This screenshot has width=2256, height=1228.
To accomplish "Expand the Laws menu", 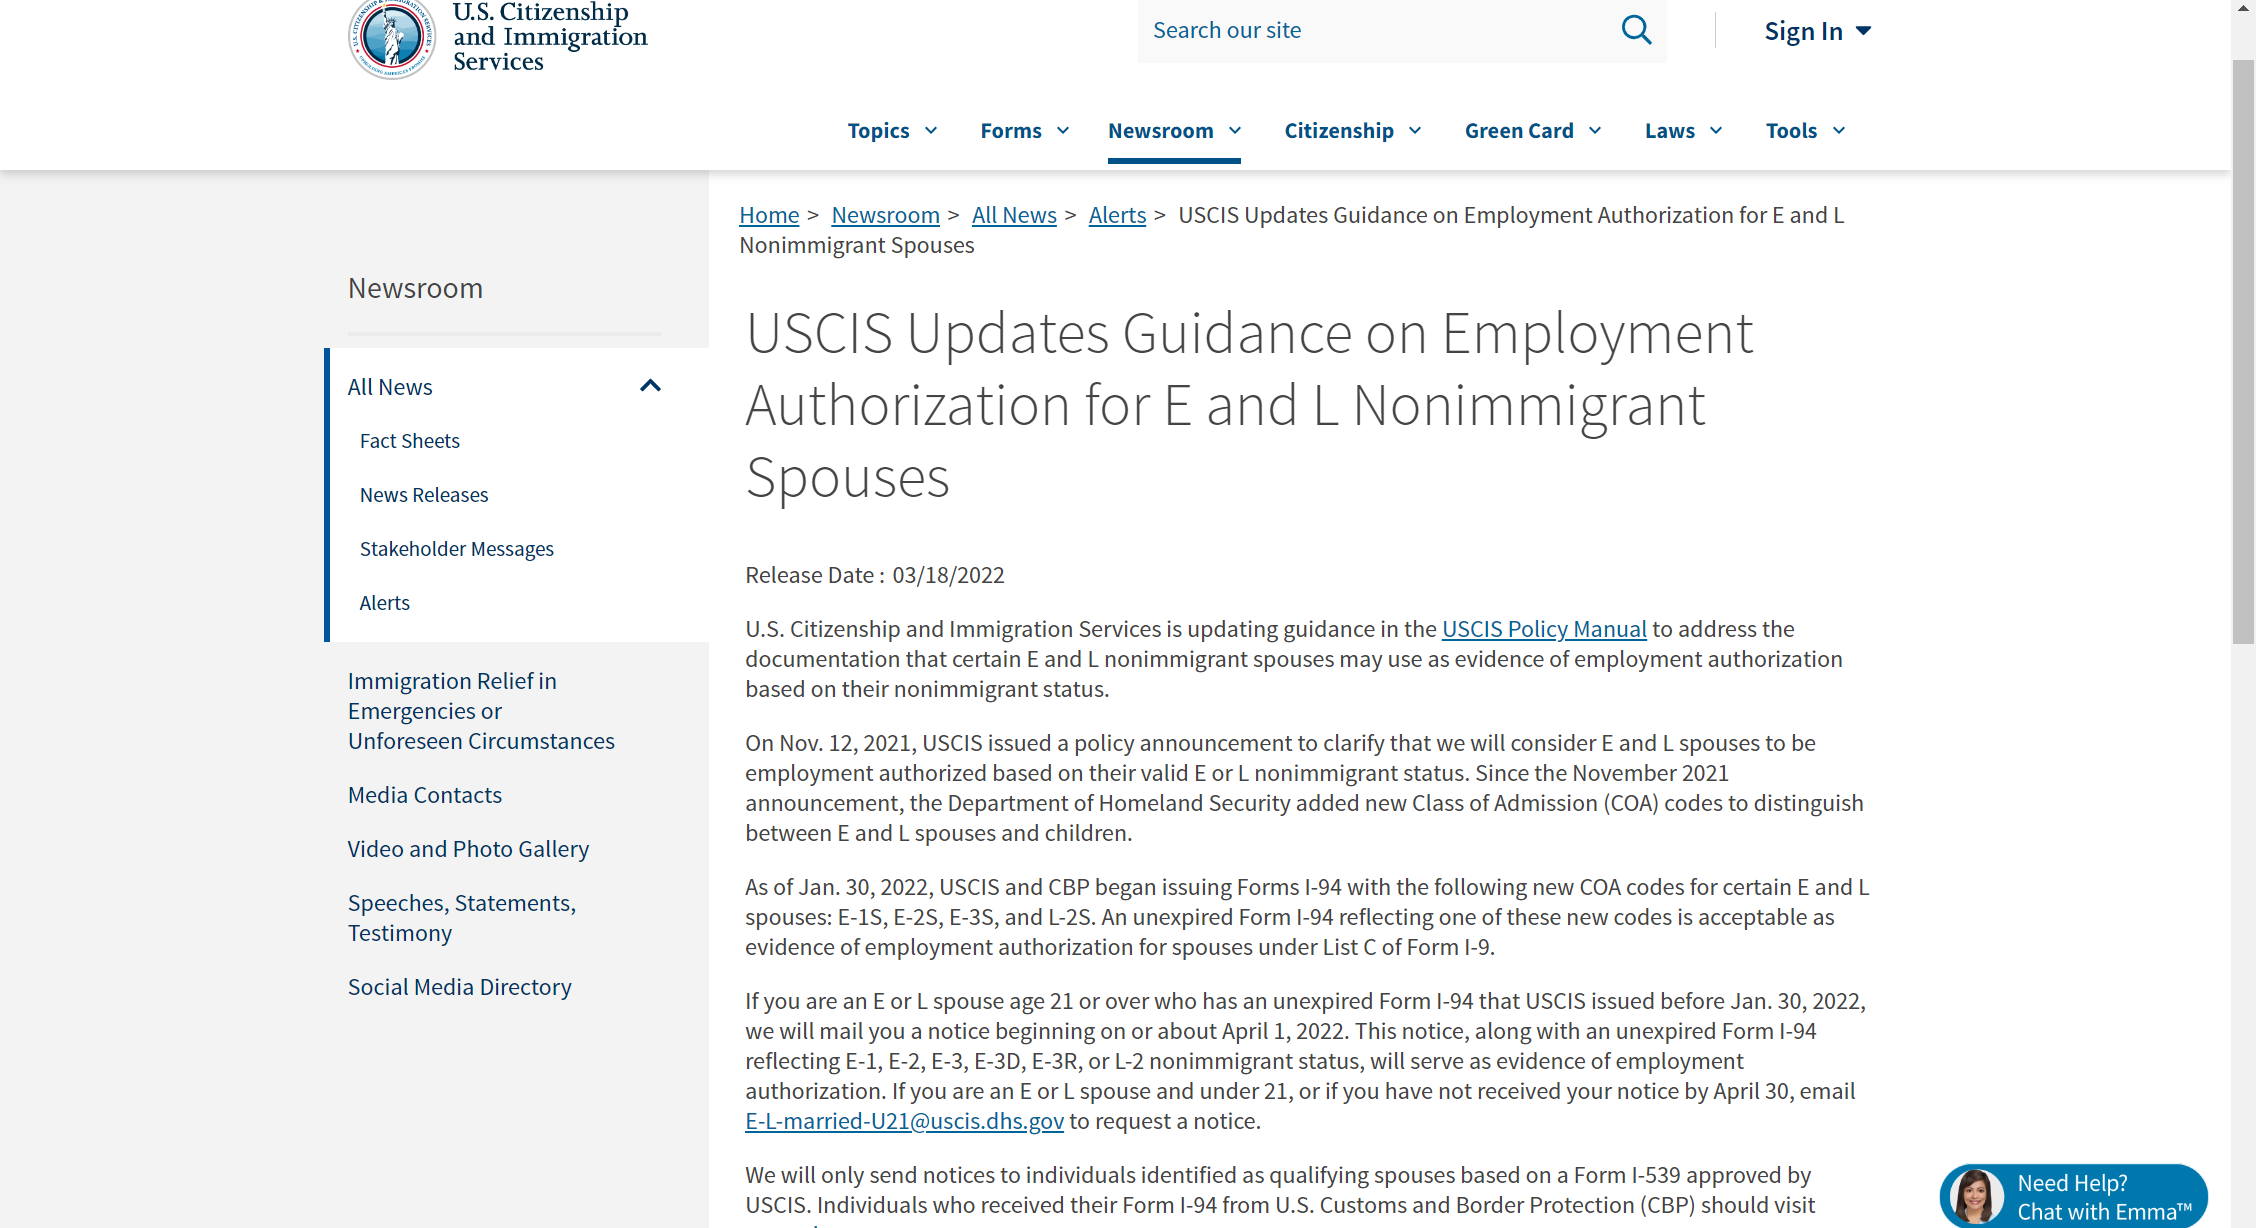I will click(1683, 131).
